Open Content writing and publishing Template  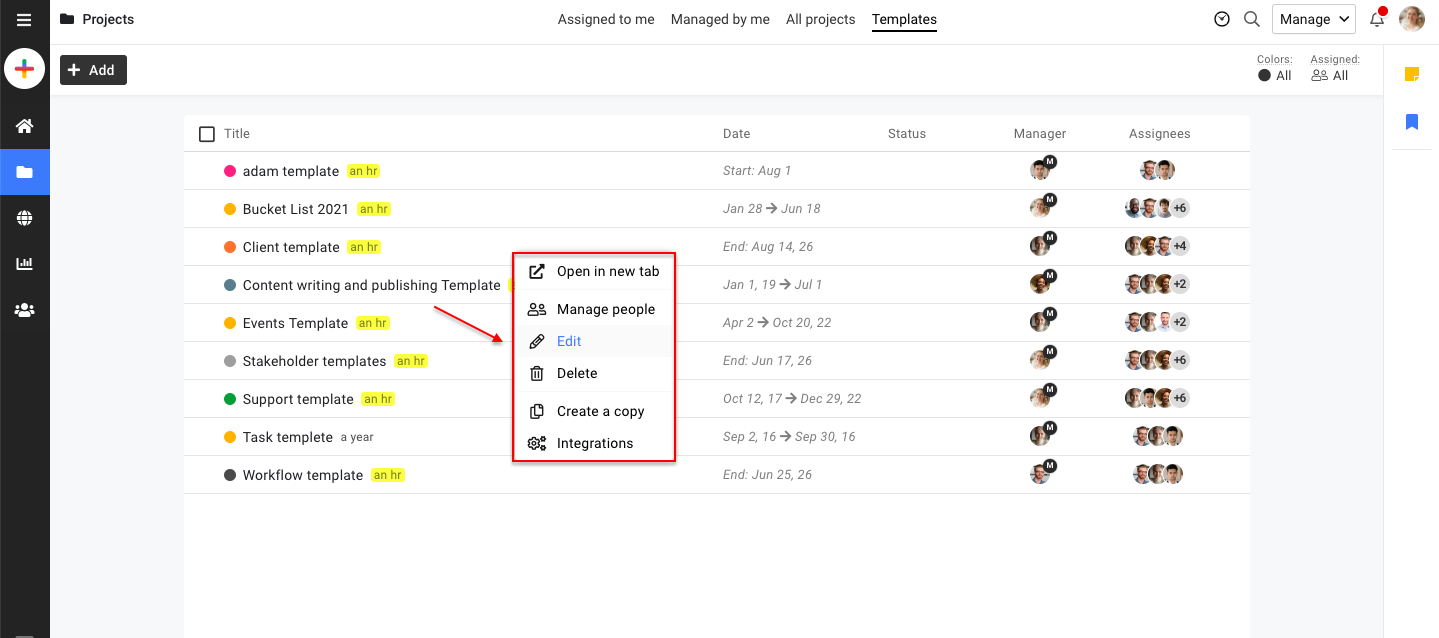(x=371, y=285)
